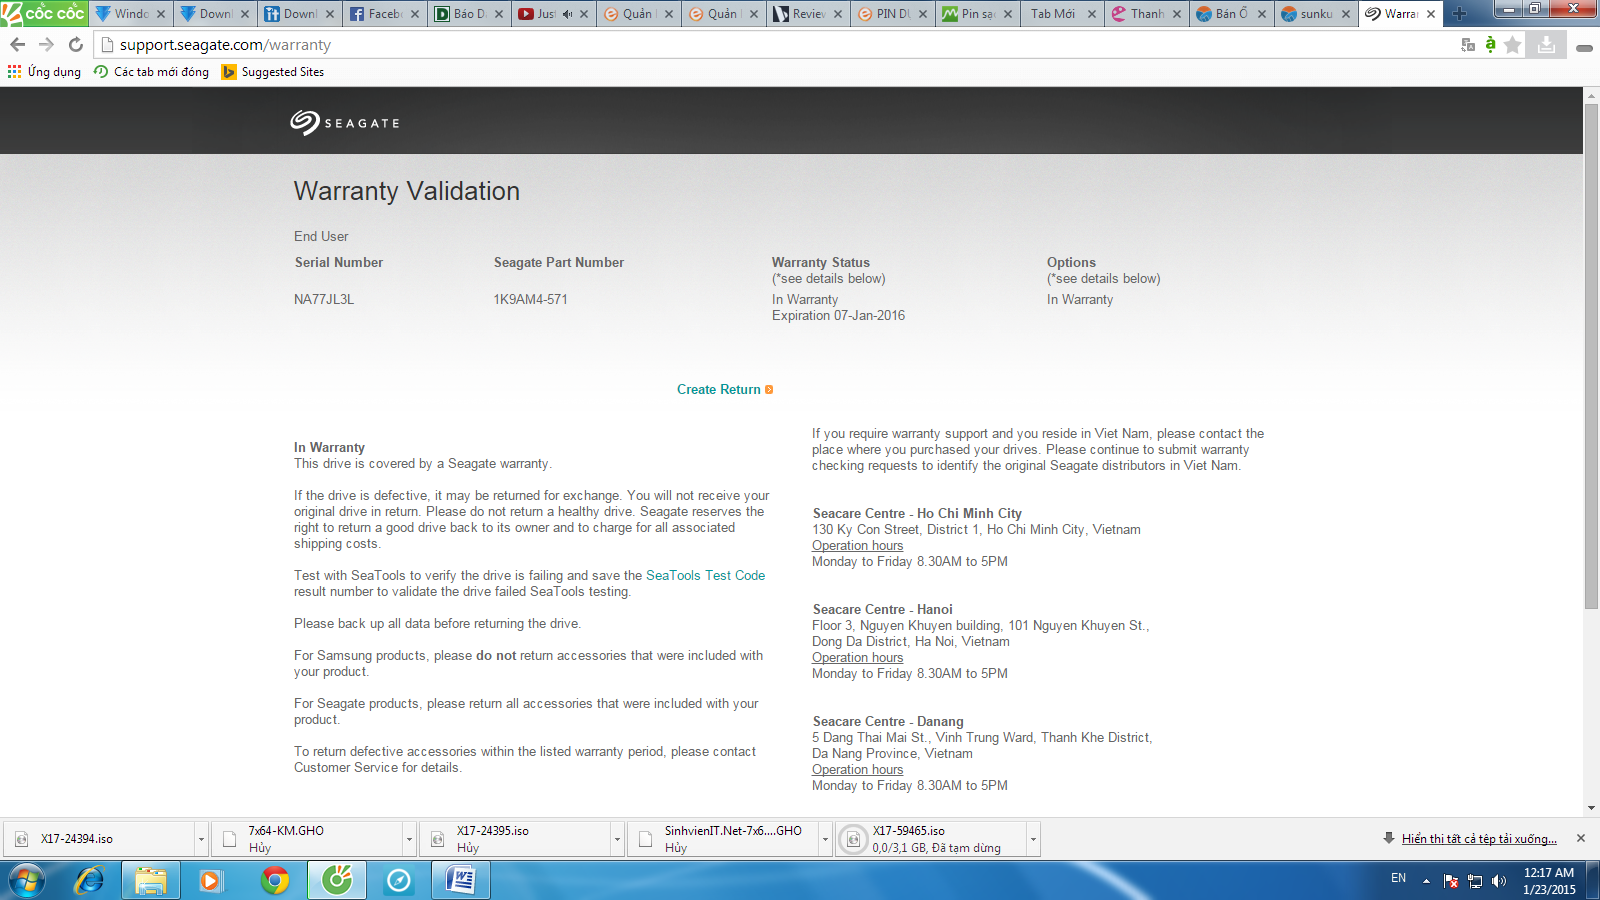Select Expiration 07-Jan-2016 text
The height and width of the screenshot is (900, 1600).
tap(838, 316)
